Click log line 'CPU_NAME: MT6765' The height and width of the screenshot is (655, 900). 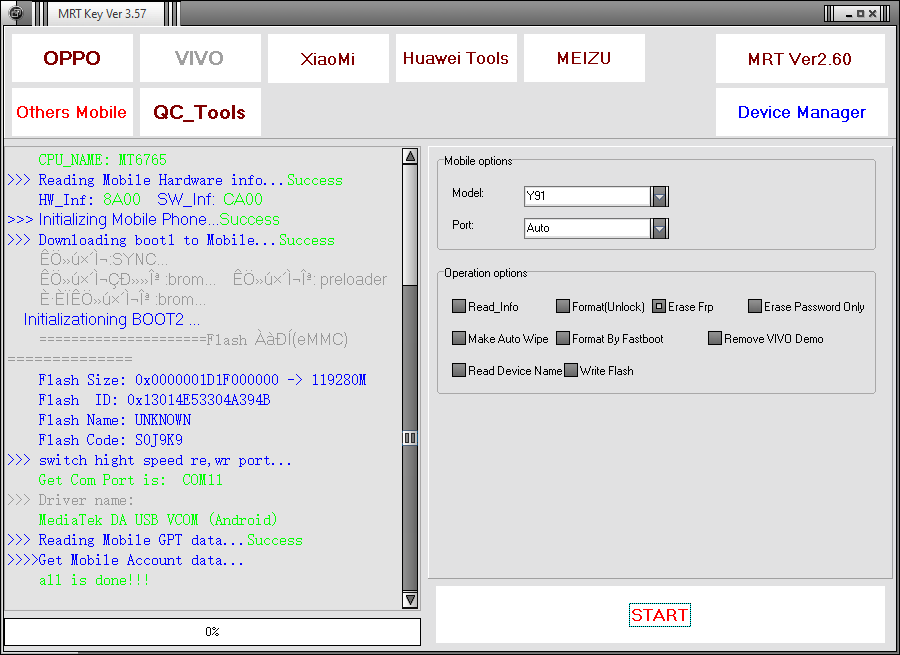(102, 160)
